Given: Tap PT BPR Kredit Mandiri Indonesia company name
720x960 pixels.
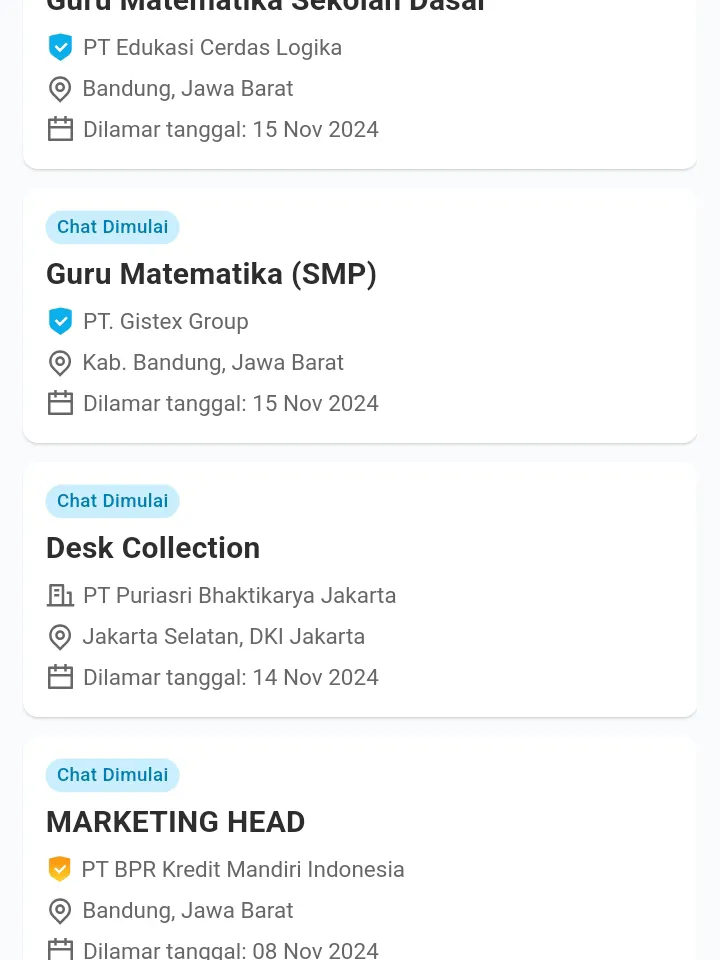Looking at the screenshot, I should (243, 869).
